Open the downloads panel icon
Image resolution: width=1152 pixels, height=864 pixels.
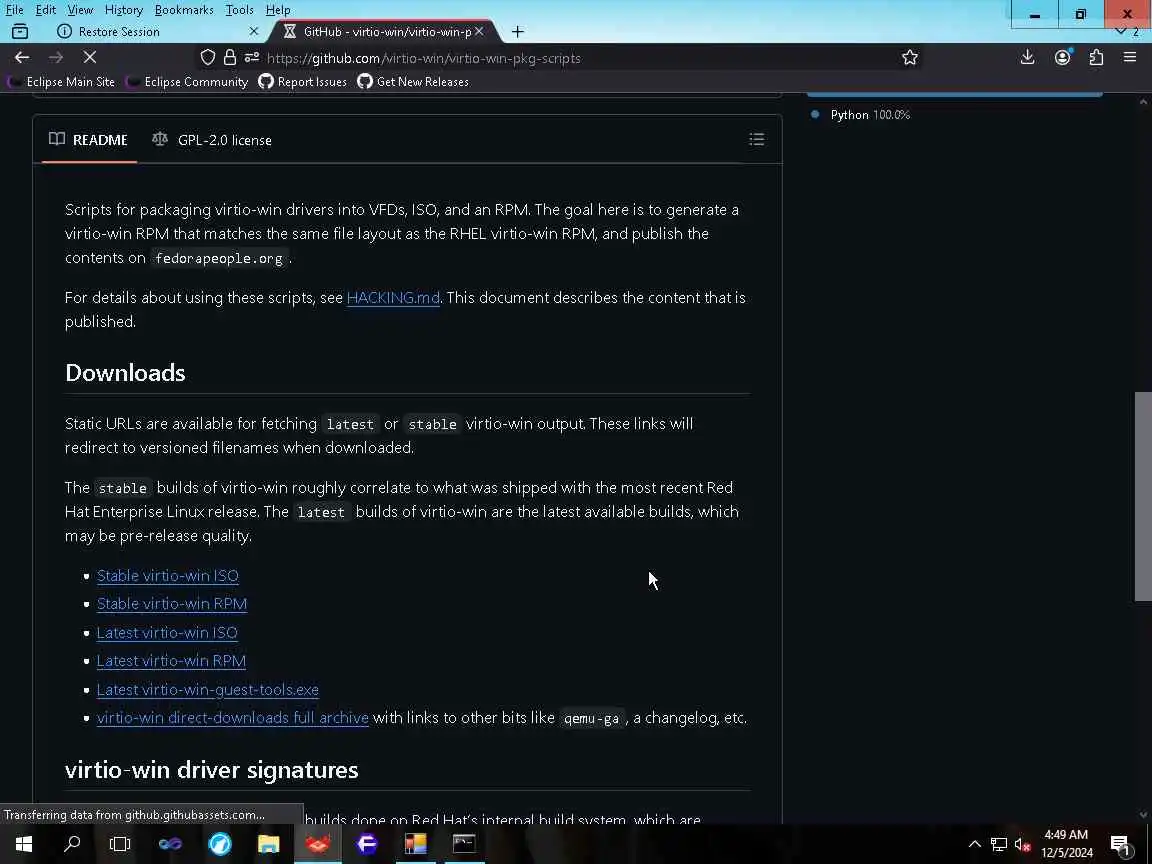pyautogui.click(x=1027, y=57)
